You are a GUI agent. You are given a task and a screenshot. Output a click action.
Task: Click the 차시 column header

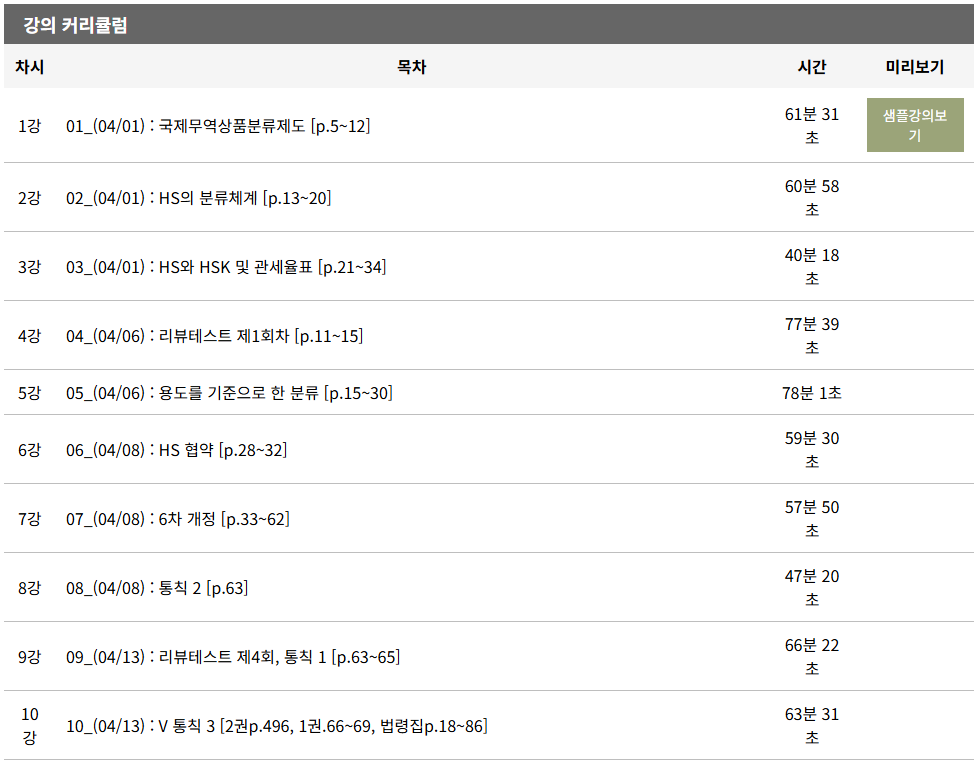[x=29, y=67]
